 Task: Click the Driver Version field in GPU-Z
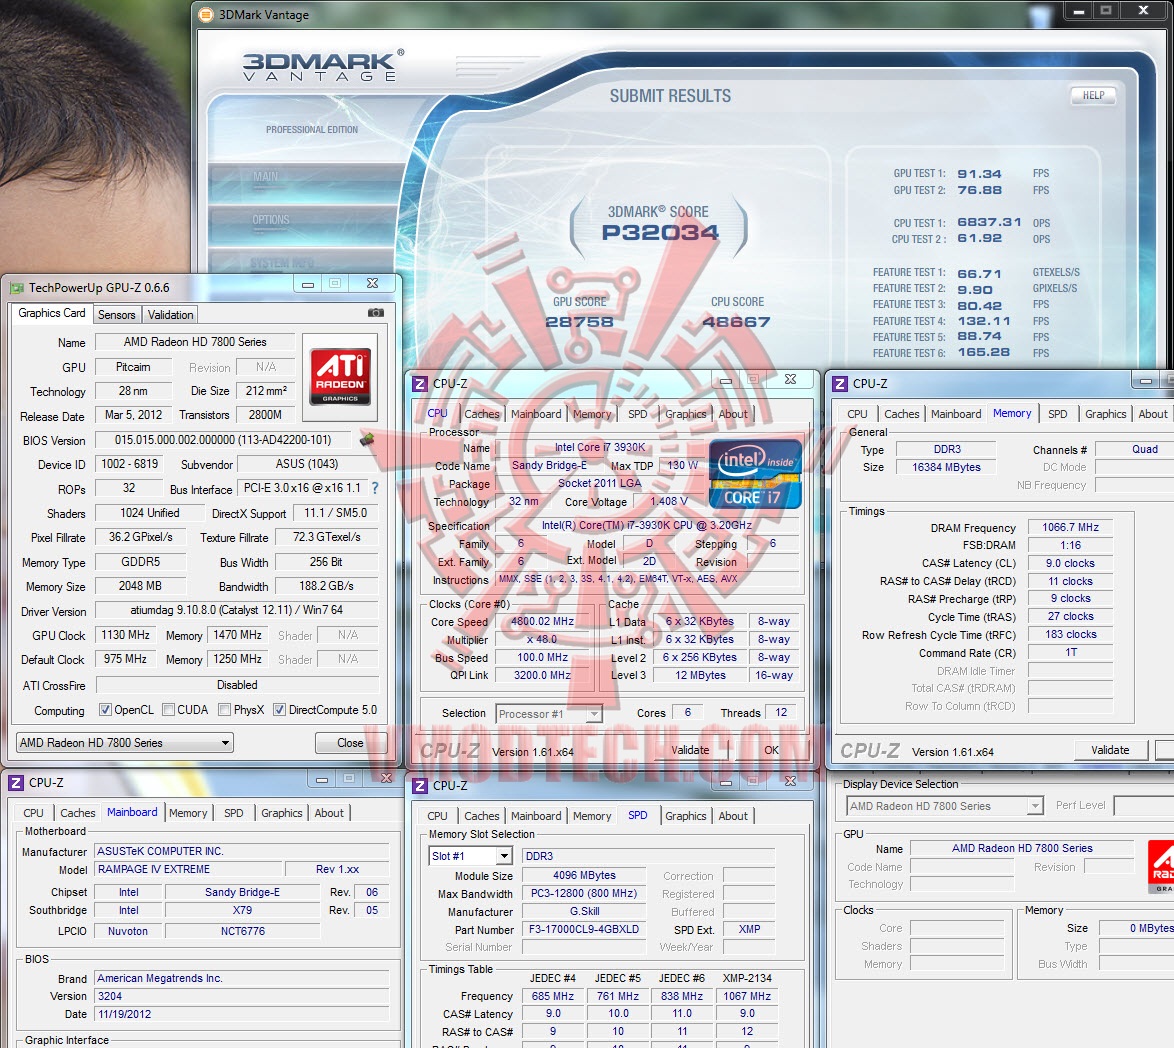(237, 610)
